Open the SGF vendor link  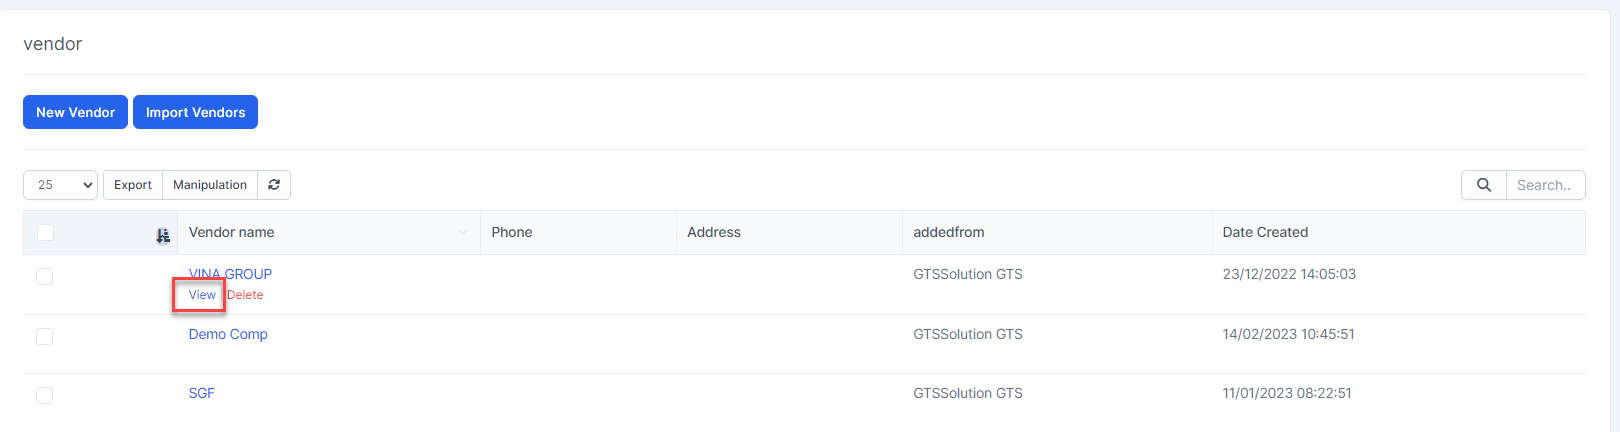click(202, 393)
